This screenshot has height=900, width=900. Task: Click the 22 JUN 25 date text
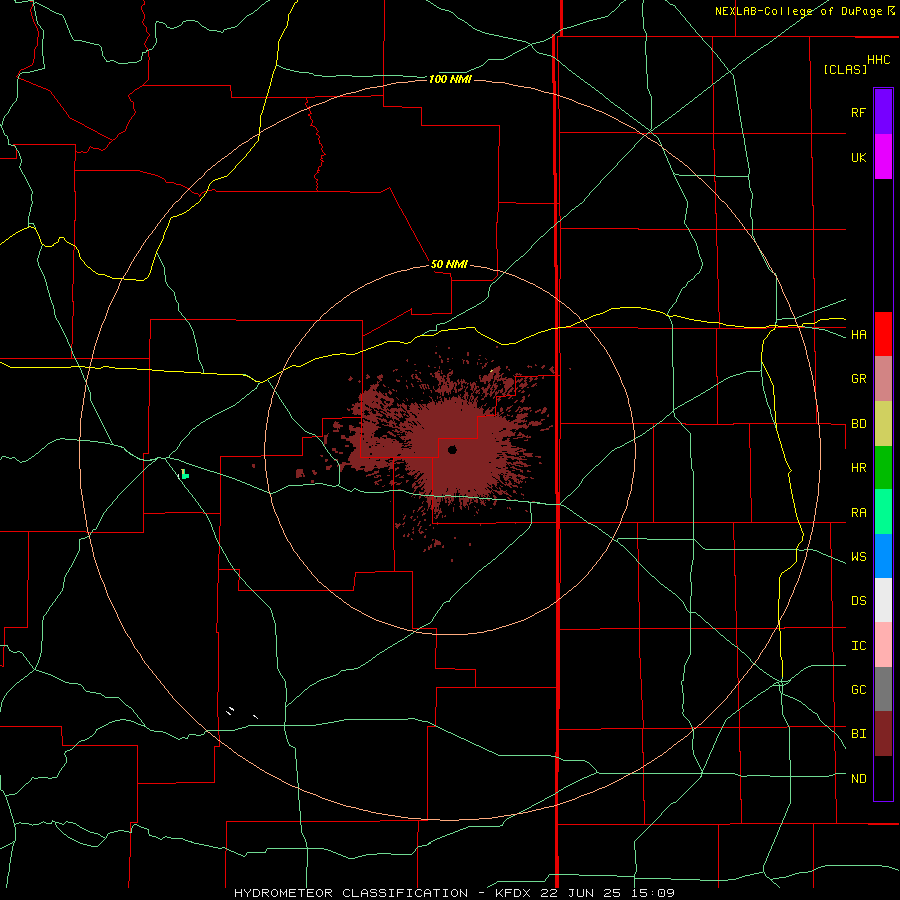(x=581, y=893)
